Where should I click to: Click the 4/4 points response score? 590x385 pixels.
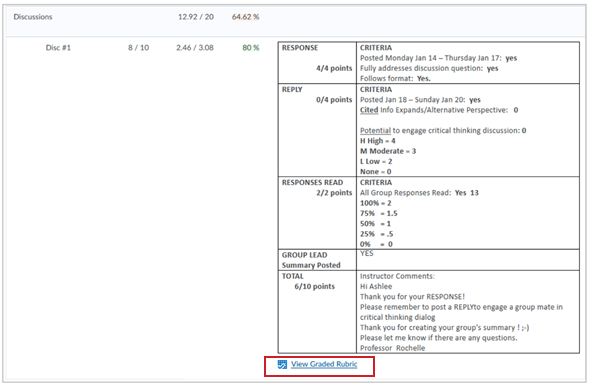[x=334, y=68]
